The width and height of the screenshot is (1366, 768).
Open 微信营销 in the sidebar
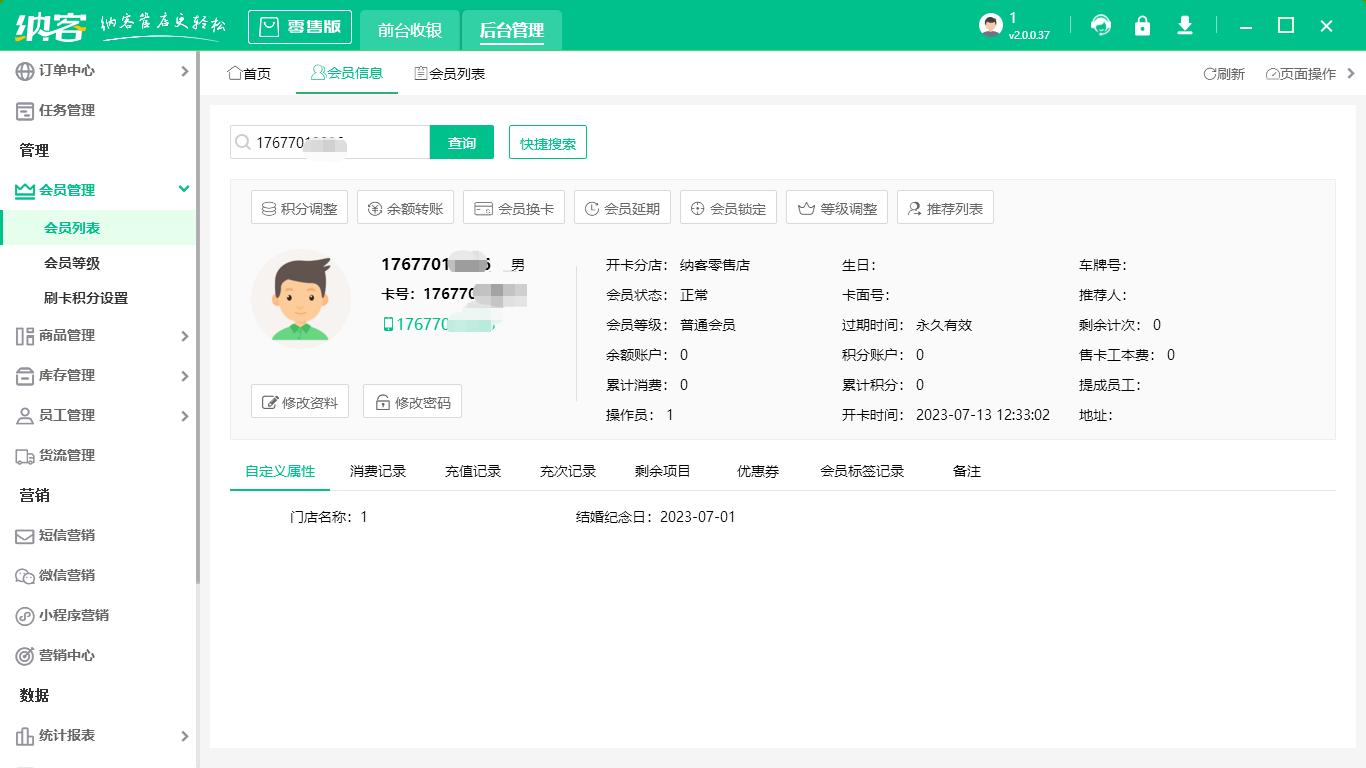click(70, 576)
